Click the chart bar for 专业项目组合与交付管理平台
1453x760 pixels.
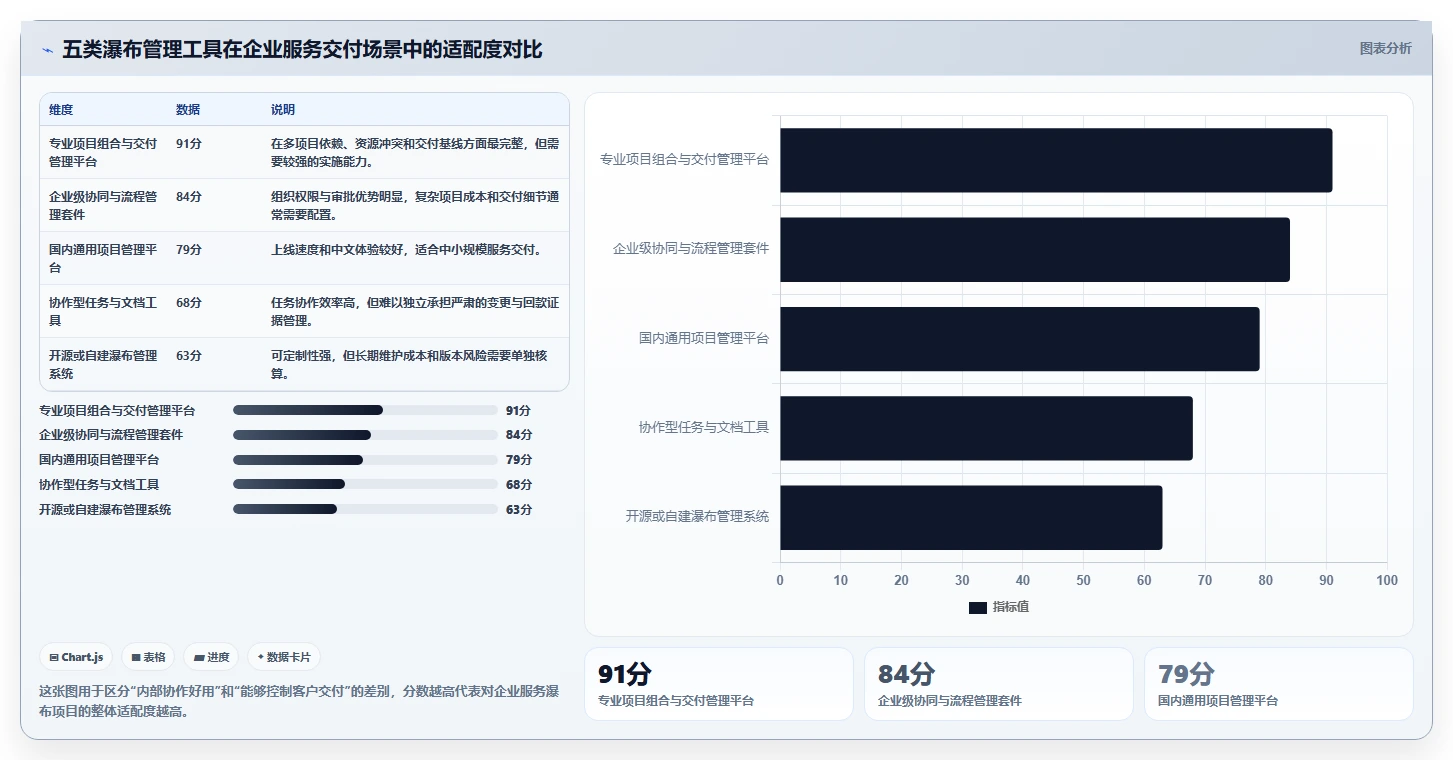pyautogui.click(x=1056, y=160)
